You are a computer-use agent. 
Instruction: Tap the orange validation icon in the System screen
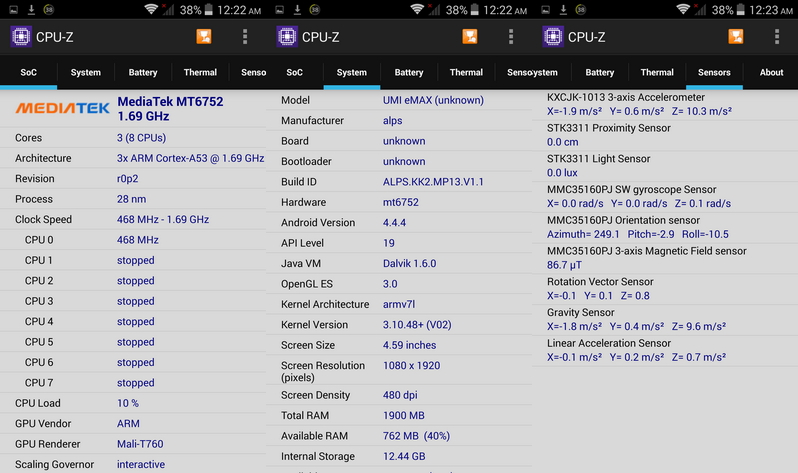pos(470,37)
